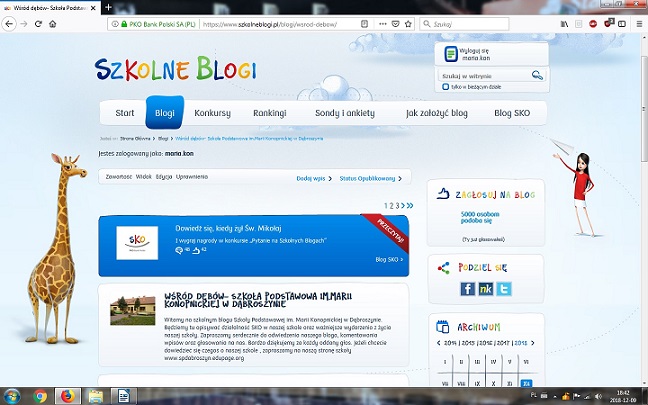648x405 pixels.
Task: Show earlier years with archive left arrow
Action: [x=439, y=343]
